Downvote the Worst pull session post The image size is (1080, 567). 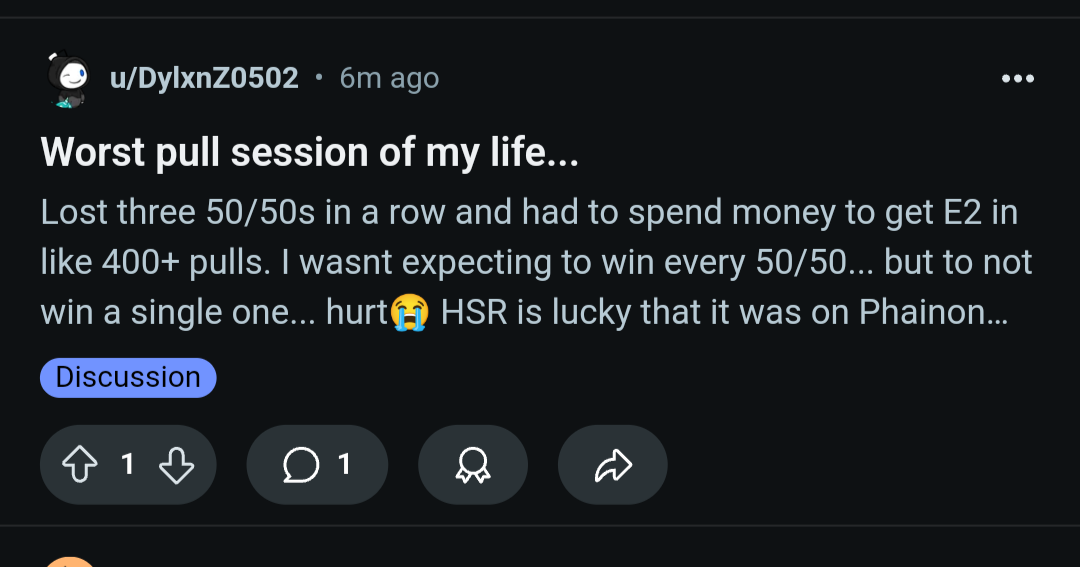(x=176, y=464)
